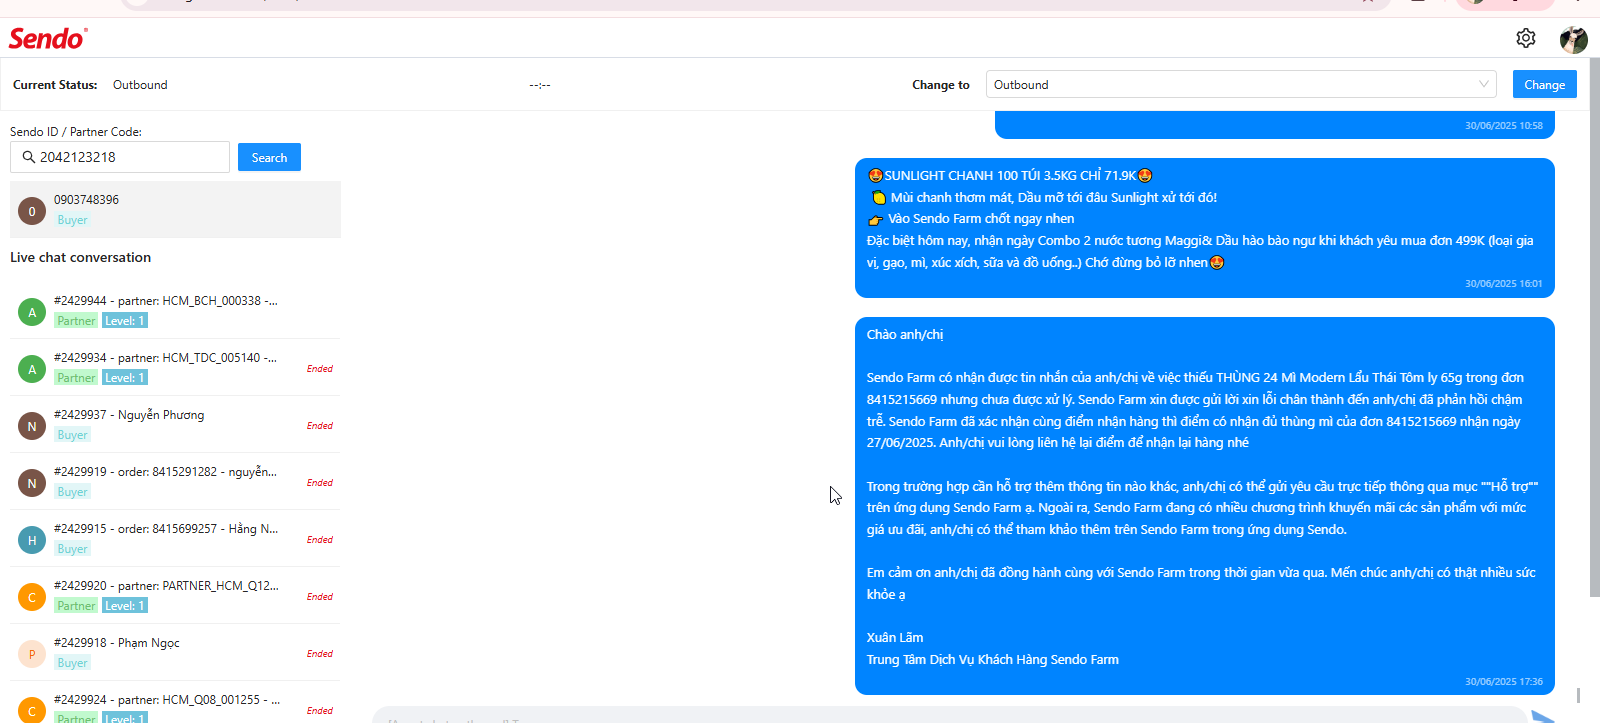
Task: Click timestamp 30/06/2025 16:01
Action: point(1503,284)
